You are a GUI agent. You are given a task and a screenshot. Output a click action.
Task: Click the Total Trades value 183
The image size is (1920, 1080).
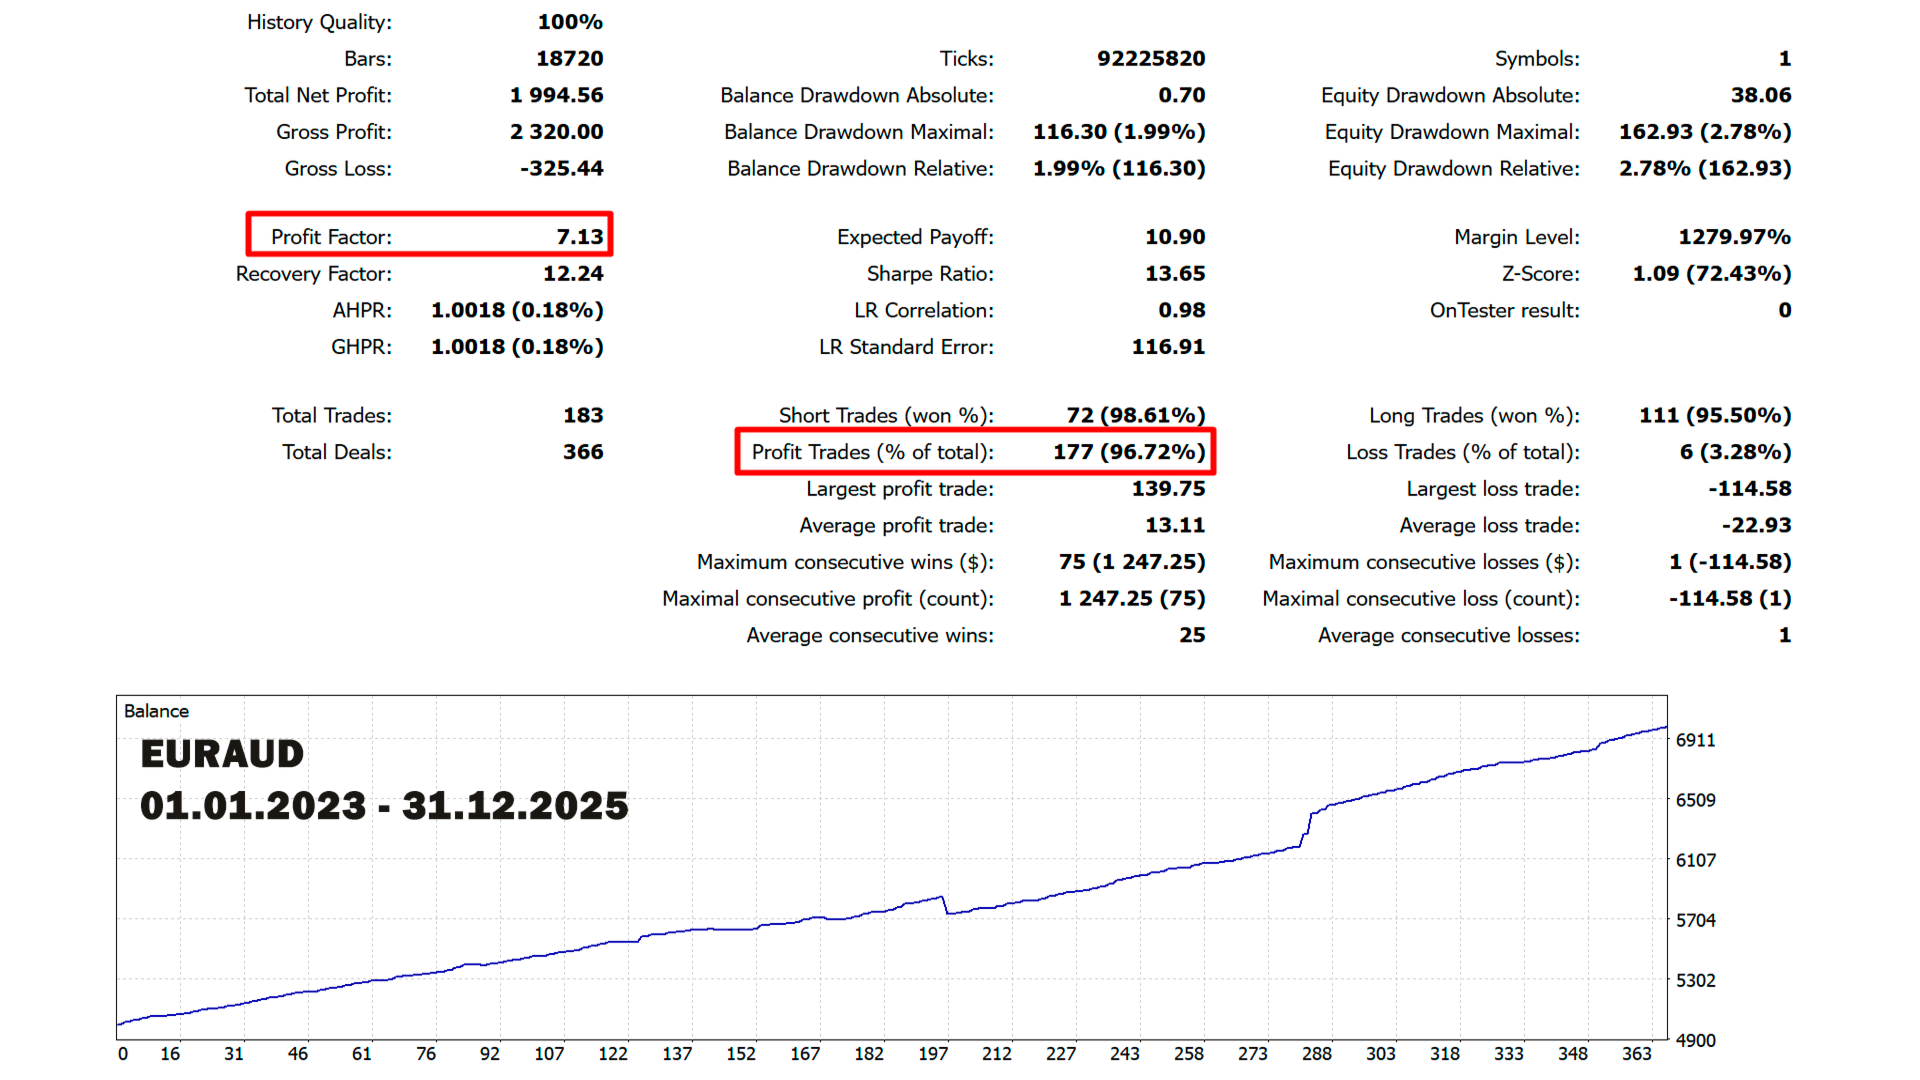point(582,415)
